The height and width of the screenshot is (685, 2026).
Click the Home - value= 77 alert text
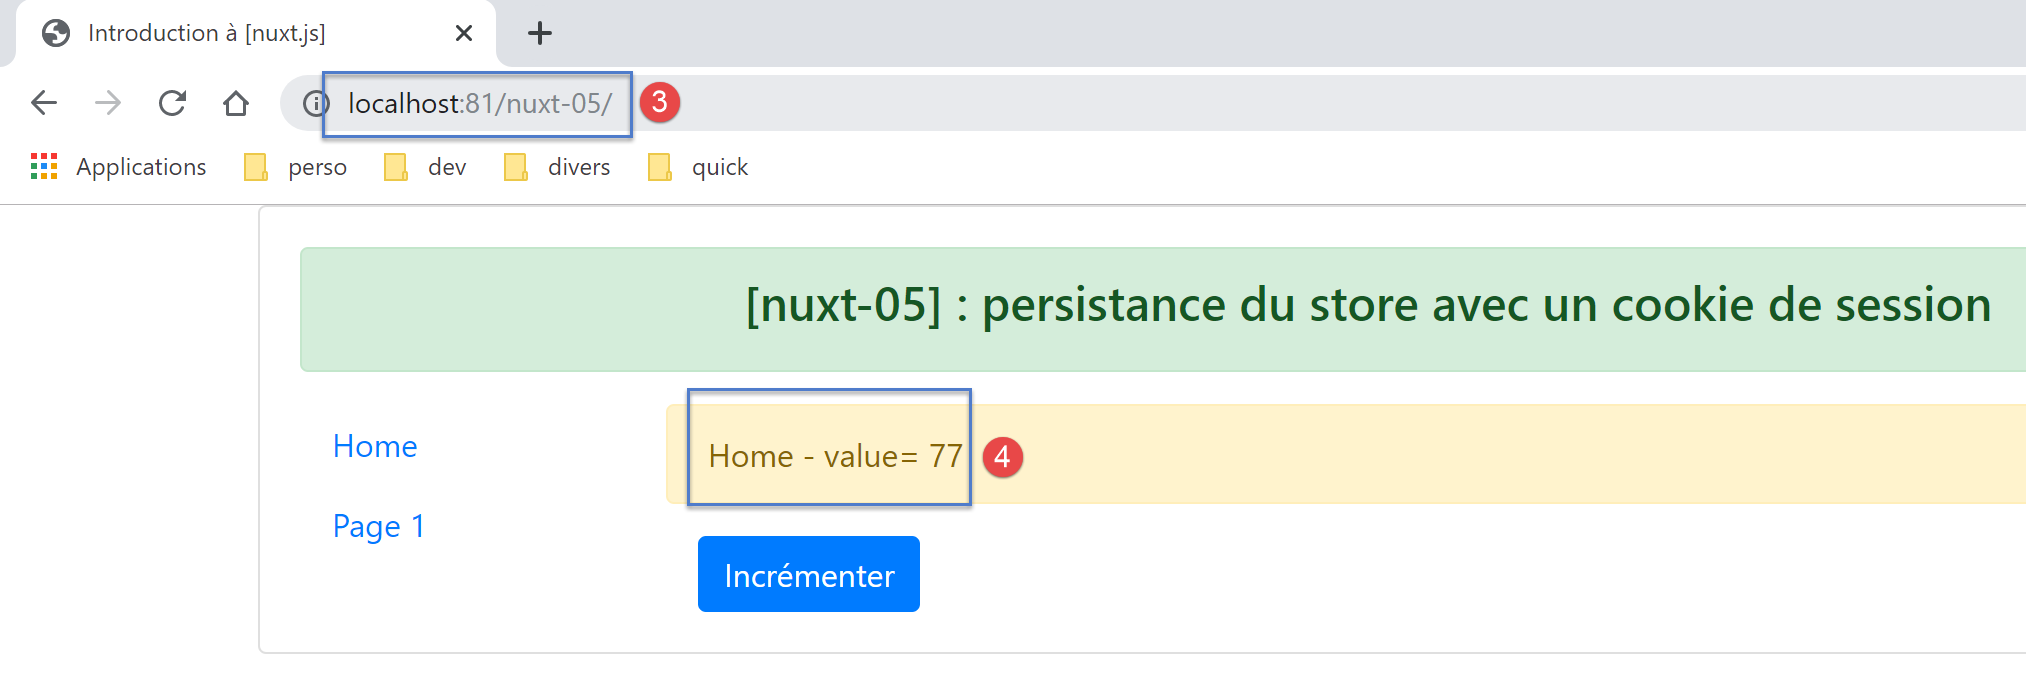(x=835, y=456)
